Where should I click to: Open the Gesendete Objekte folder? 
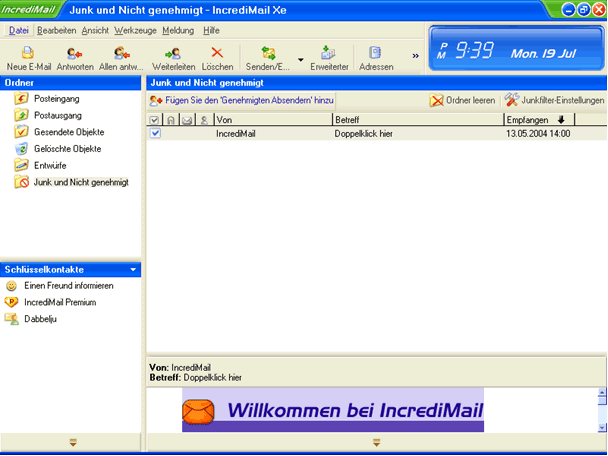pyautogui.click(x=69, y=132)
